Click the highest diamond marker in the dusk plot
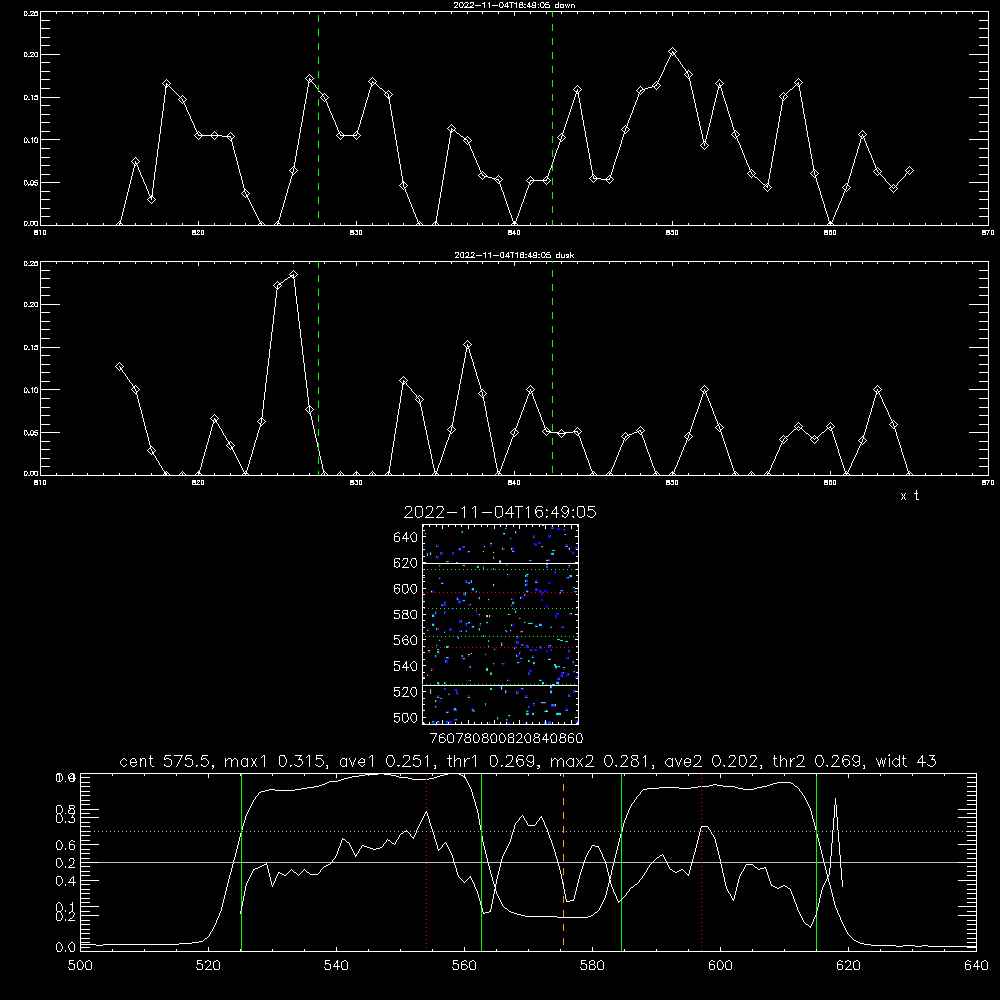Viewport: 1000px width, 1000px height. [x=293, y=275]
